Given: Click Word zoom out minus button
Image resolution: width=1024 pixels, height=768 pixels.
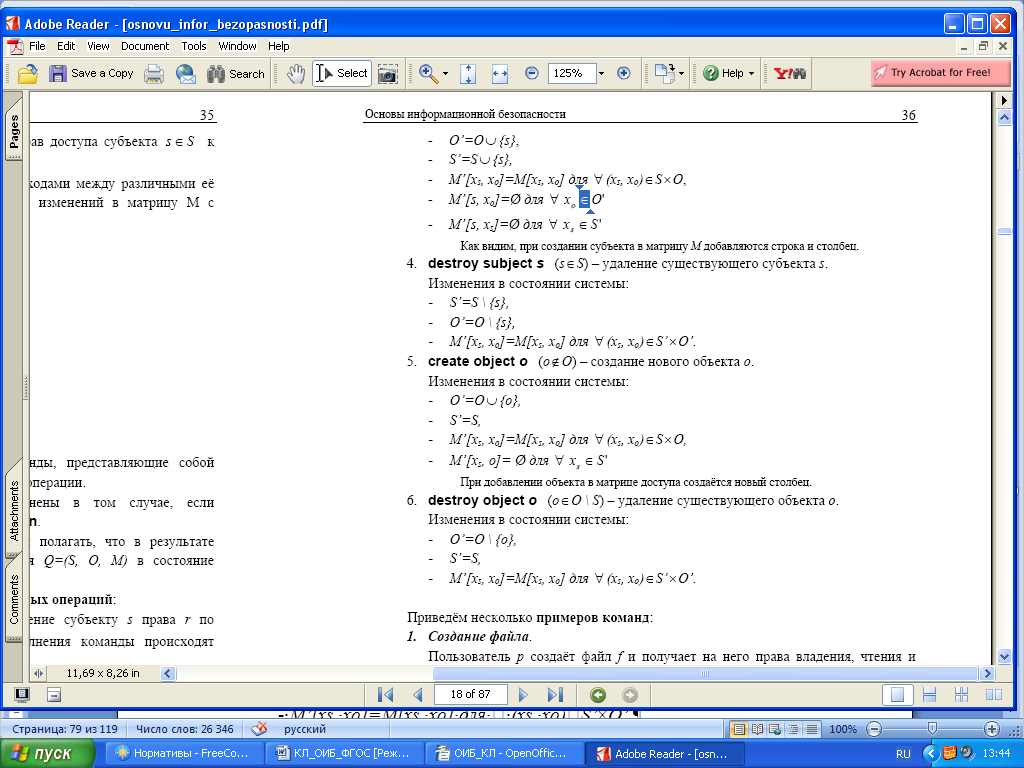Looking at the screenshot, I should pyautogui.click(x=874, y=729).
